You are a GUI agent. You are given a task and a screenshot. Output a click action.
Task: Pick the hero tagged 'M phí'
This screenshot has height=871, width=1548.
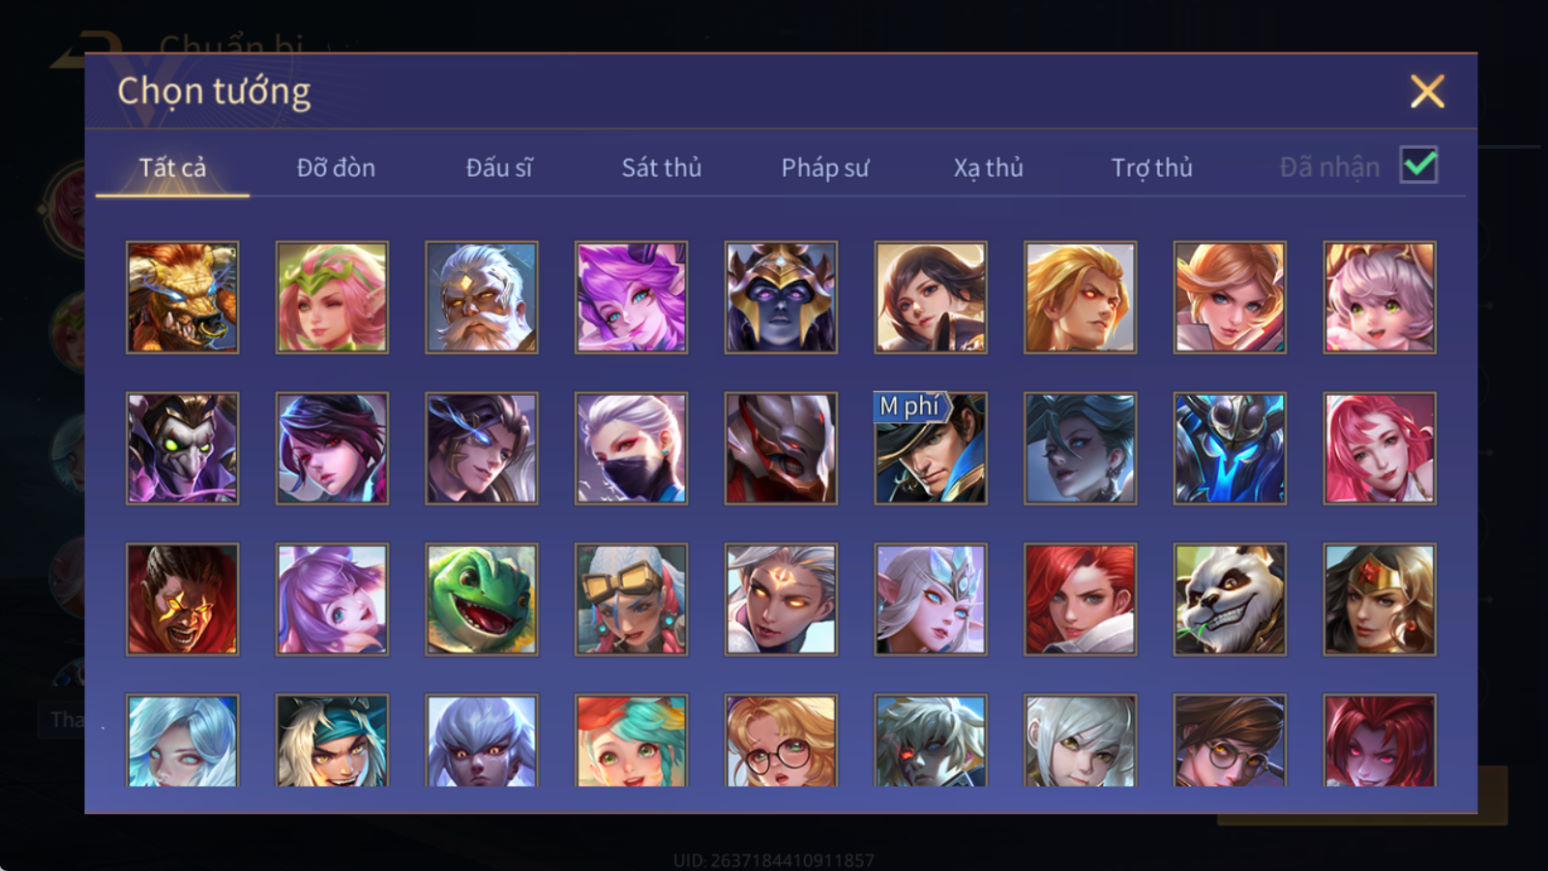930,448
